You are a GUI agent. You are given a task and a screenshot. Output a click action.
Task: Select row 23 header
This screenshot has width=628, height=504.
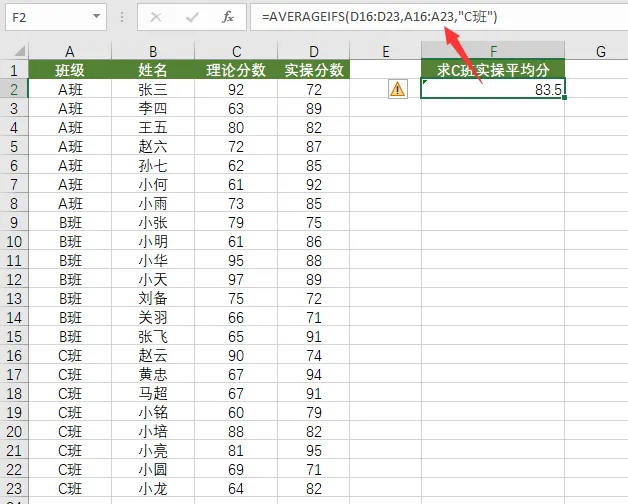point(14,488)
